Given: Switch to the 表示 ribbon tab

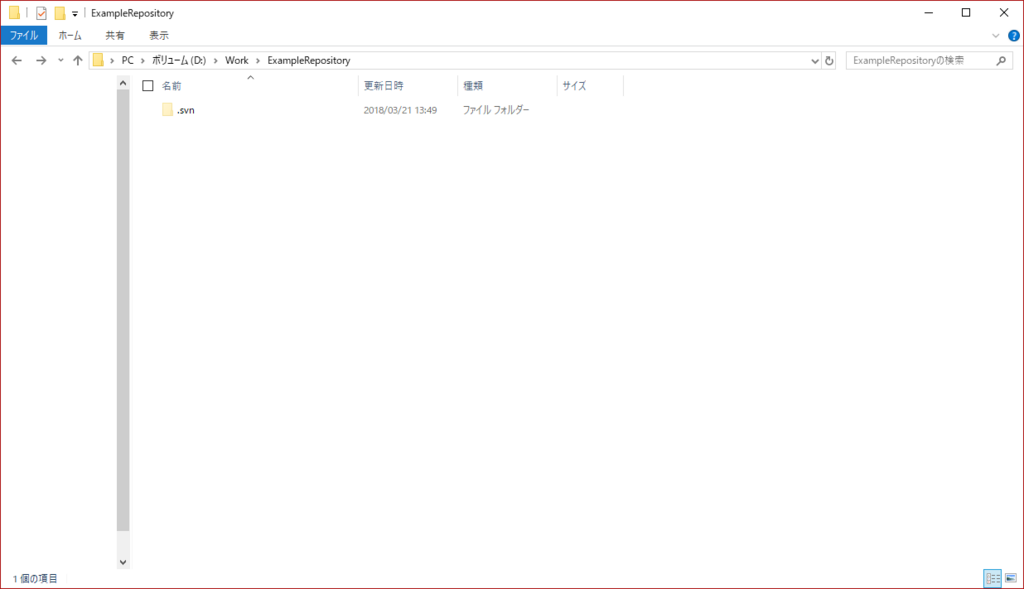Looking at the screenshot, I should point(159,35).
